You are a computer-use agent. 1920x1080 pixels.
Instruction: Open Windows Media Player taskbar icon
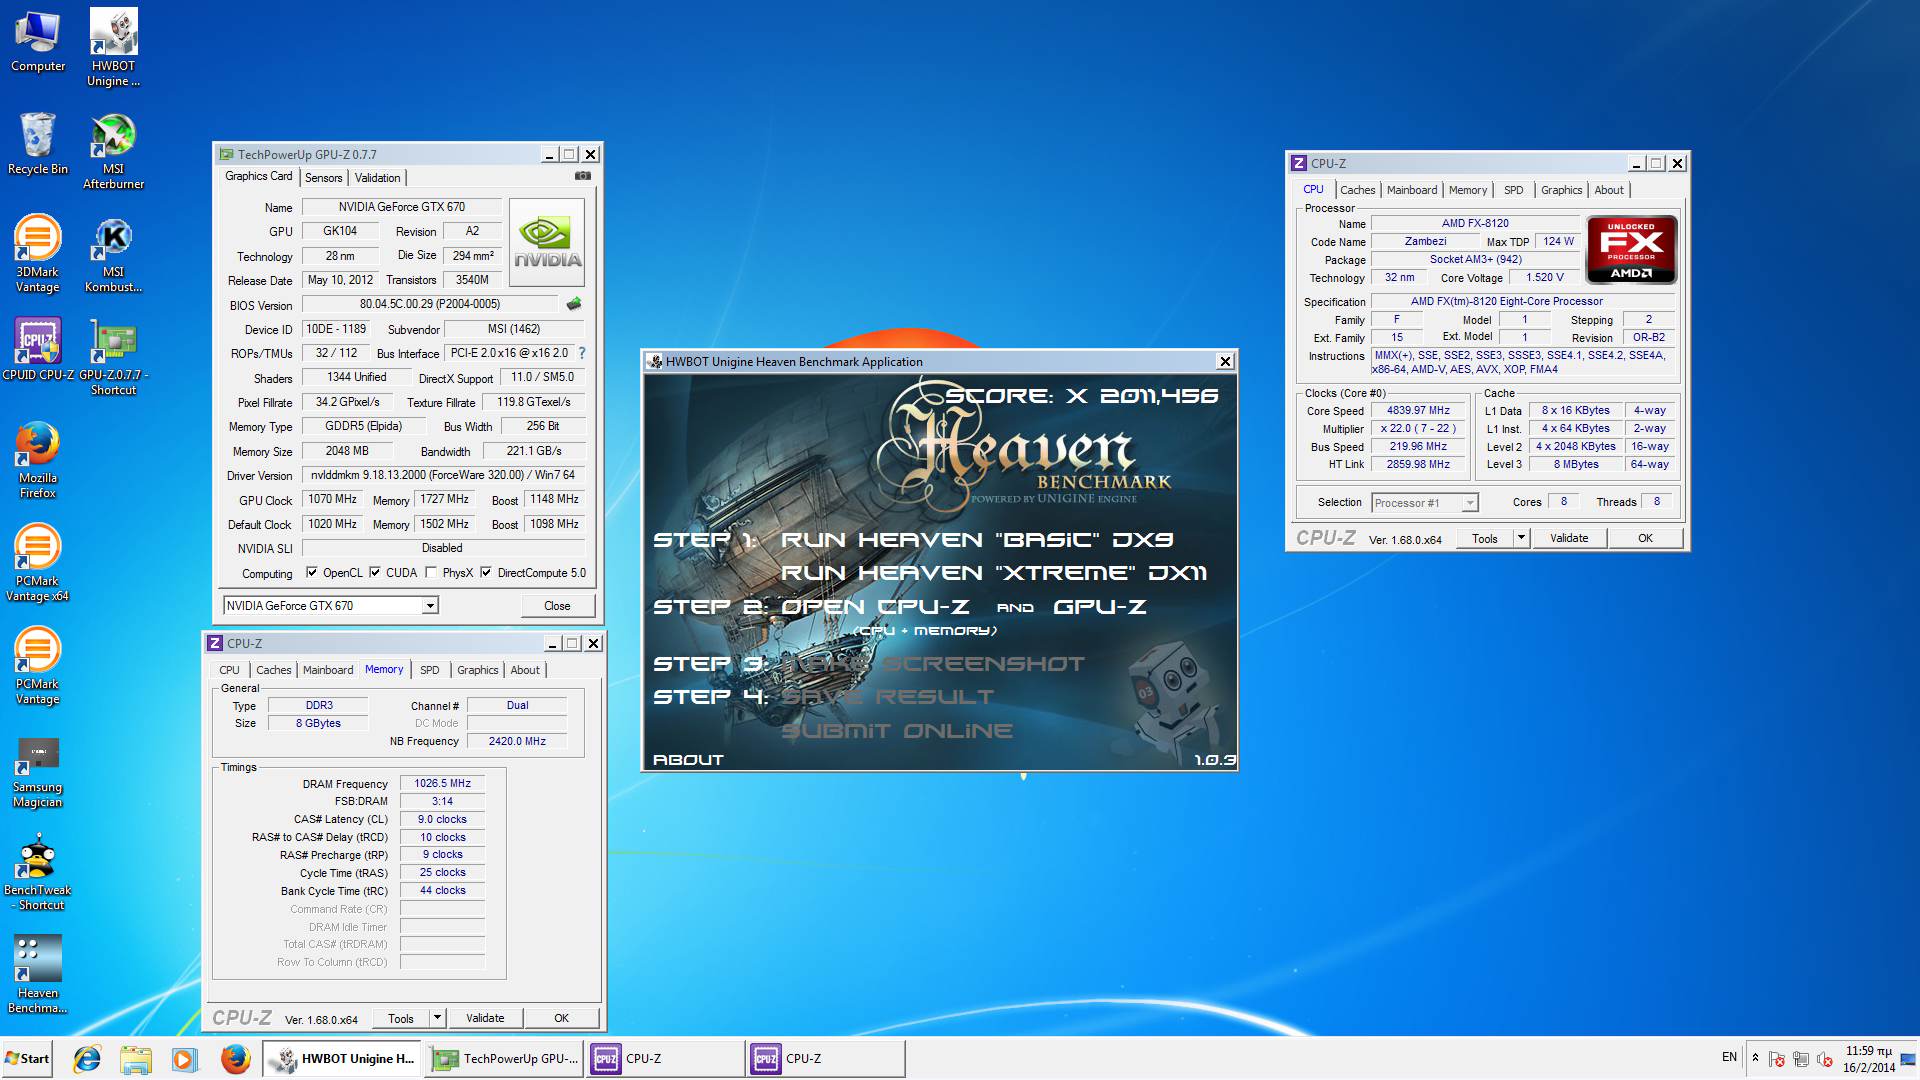(x=183, y=1058)
